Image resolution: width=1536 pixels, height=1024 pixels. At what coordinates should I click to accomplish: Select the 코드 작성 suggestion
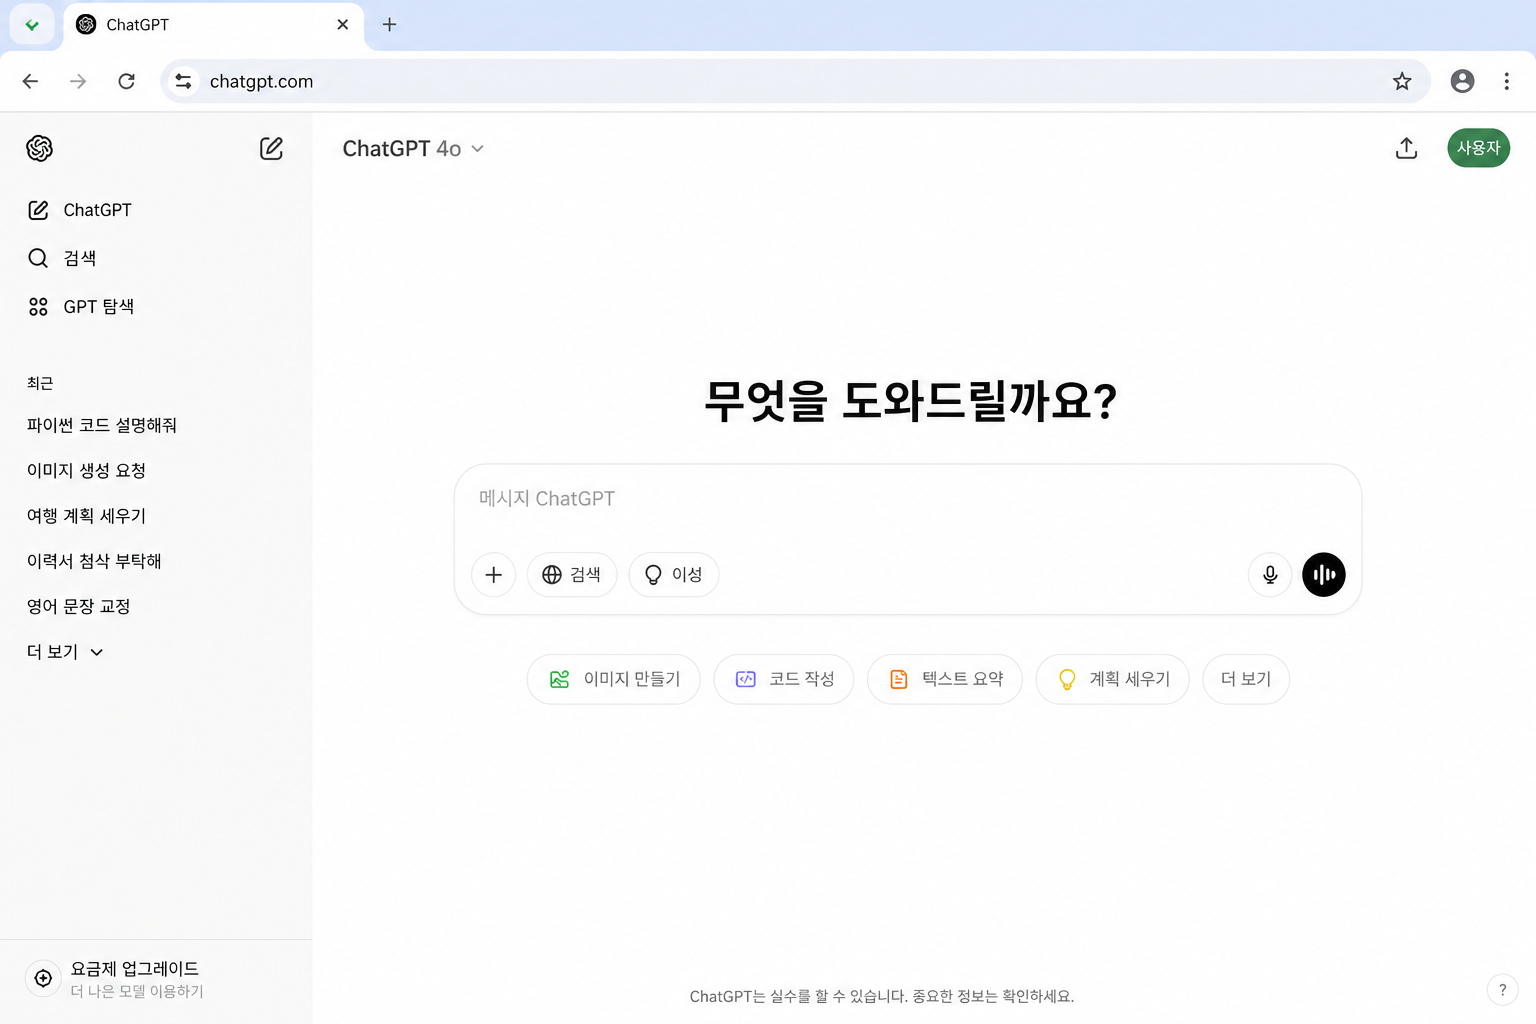pos(784,679)
